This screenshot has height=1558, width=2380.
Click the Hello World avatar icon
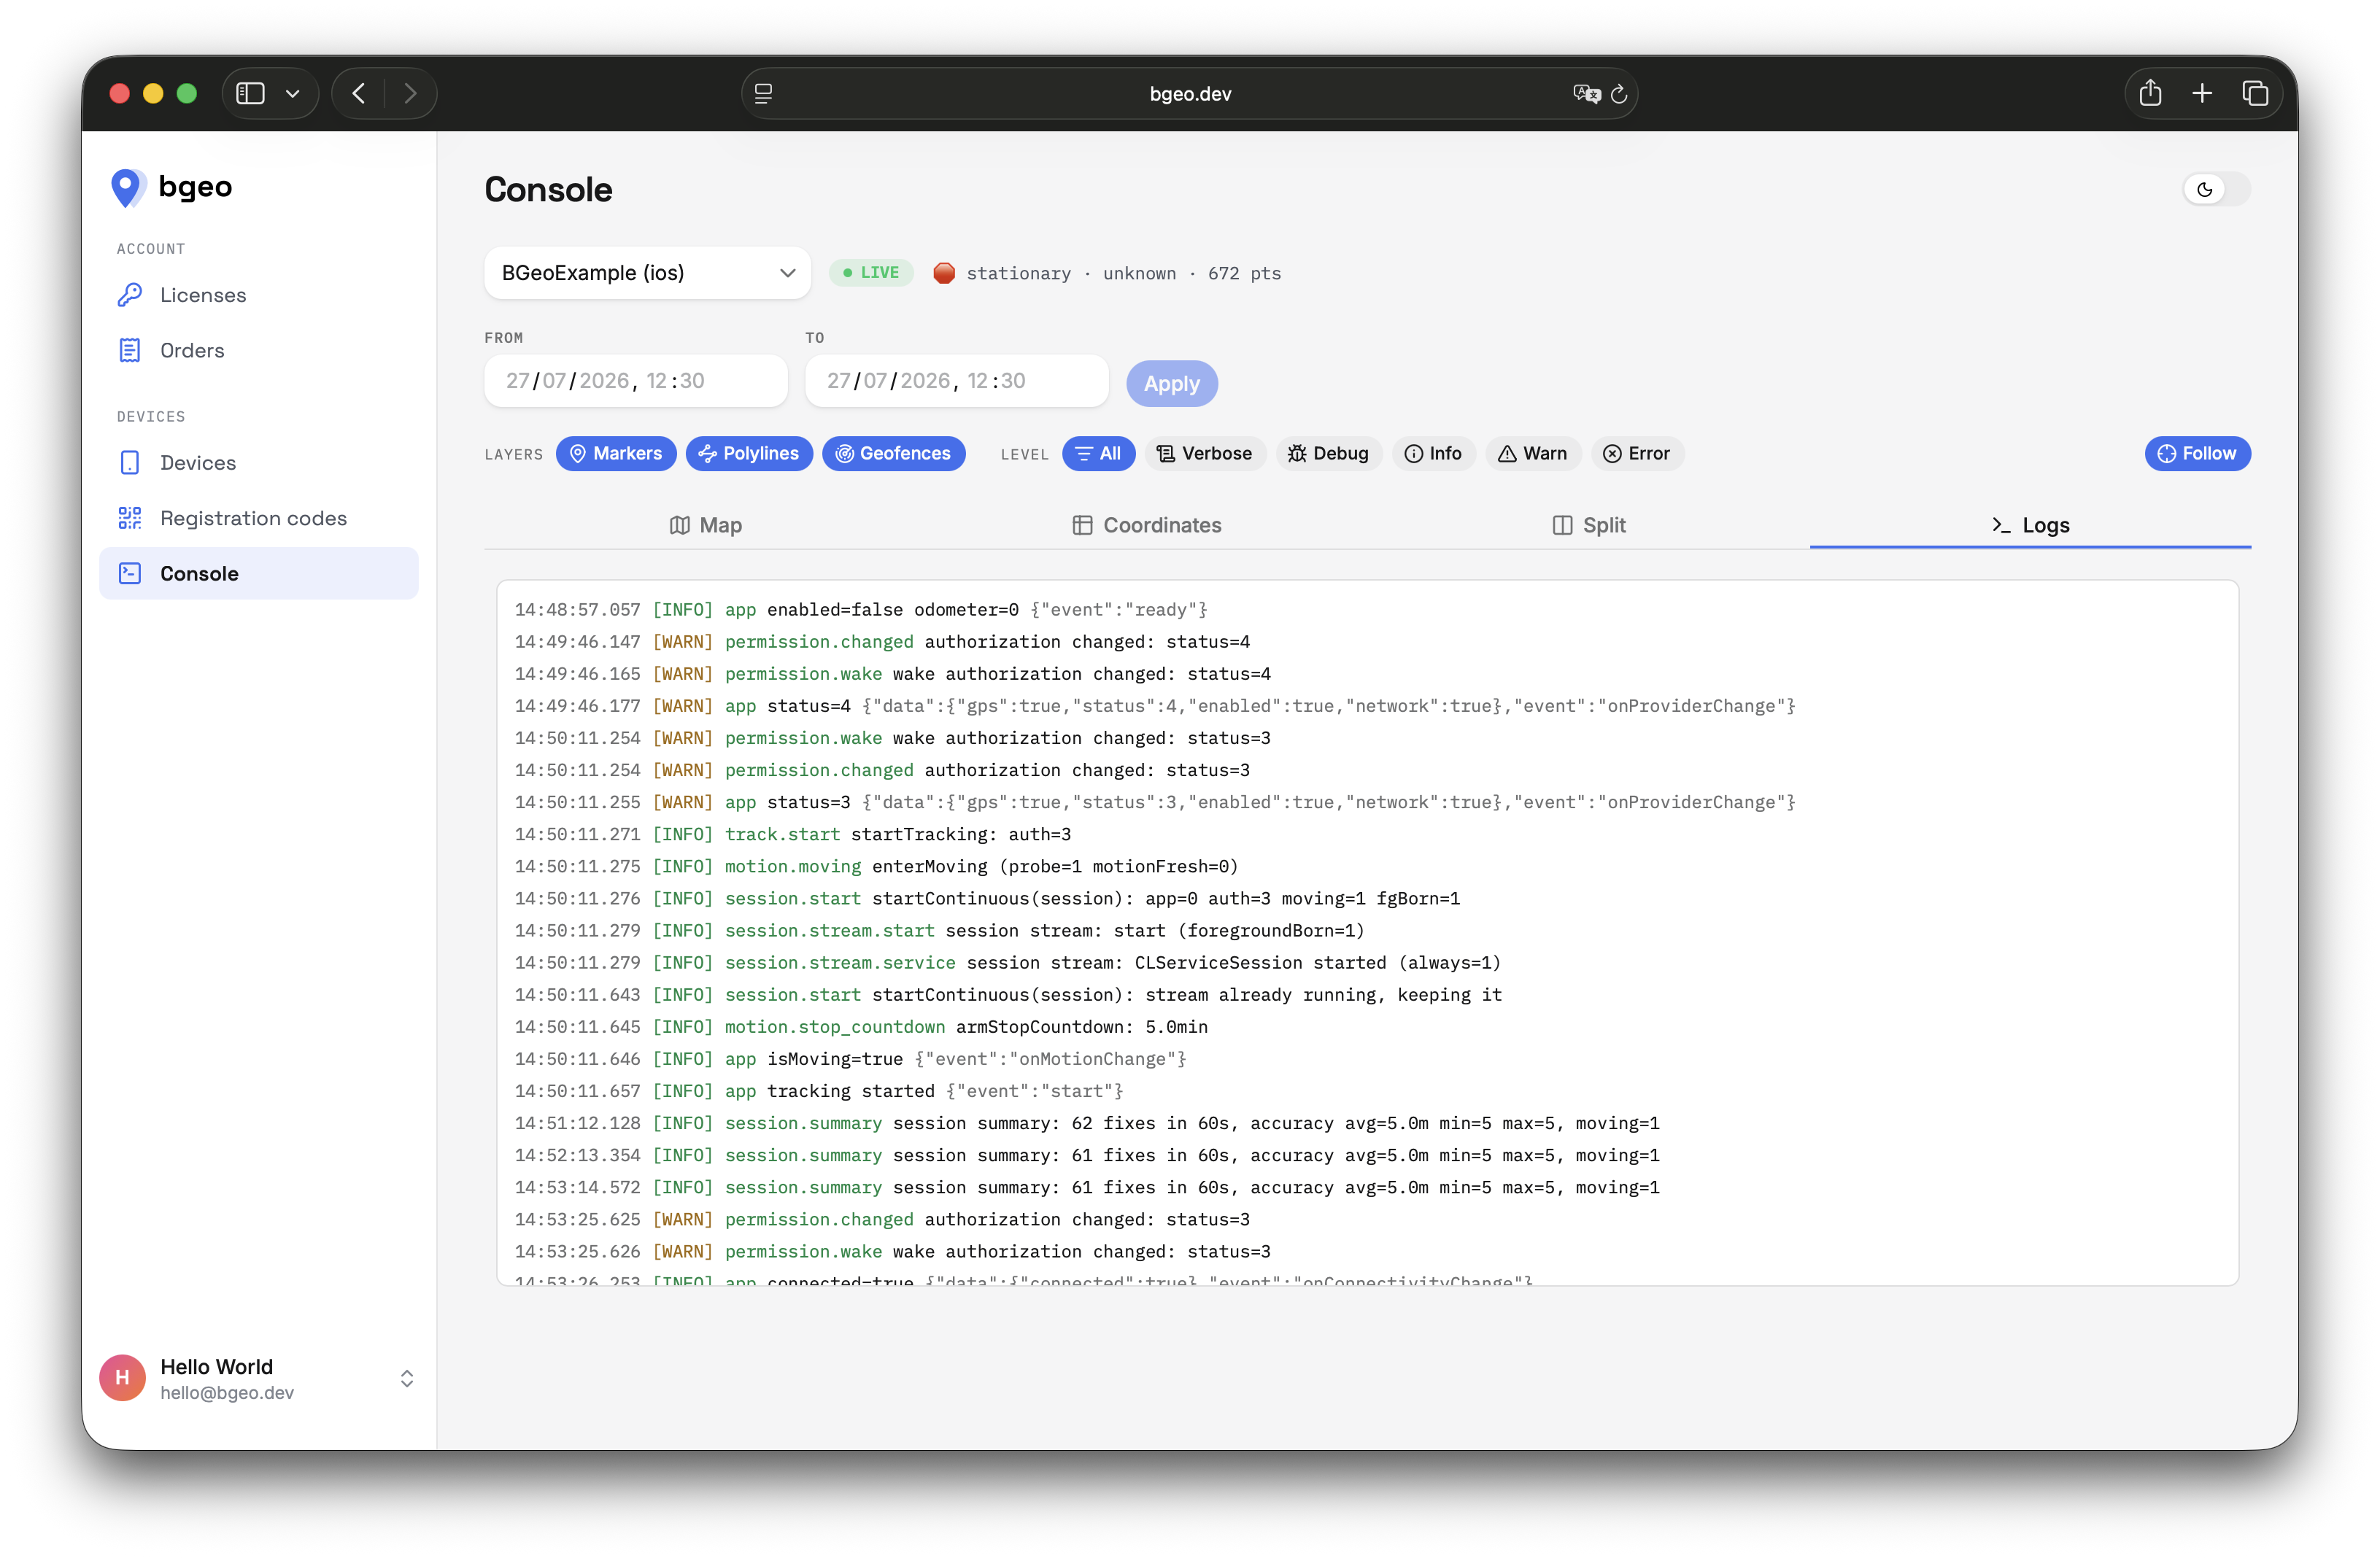coord(122,1378)
